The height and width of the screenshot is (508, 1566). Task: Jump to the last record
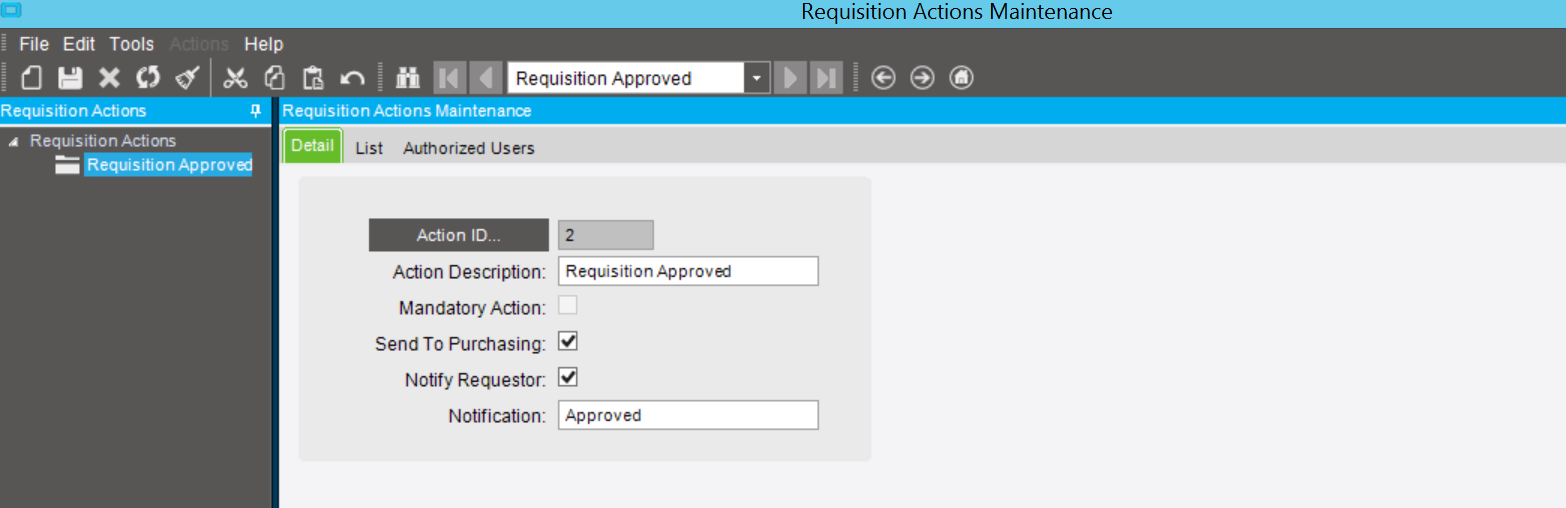(x=826, y=78)
